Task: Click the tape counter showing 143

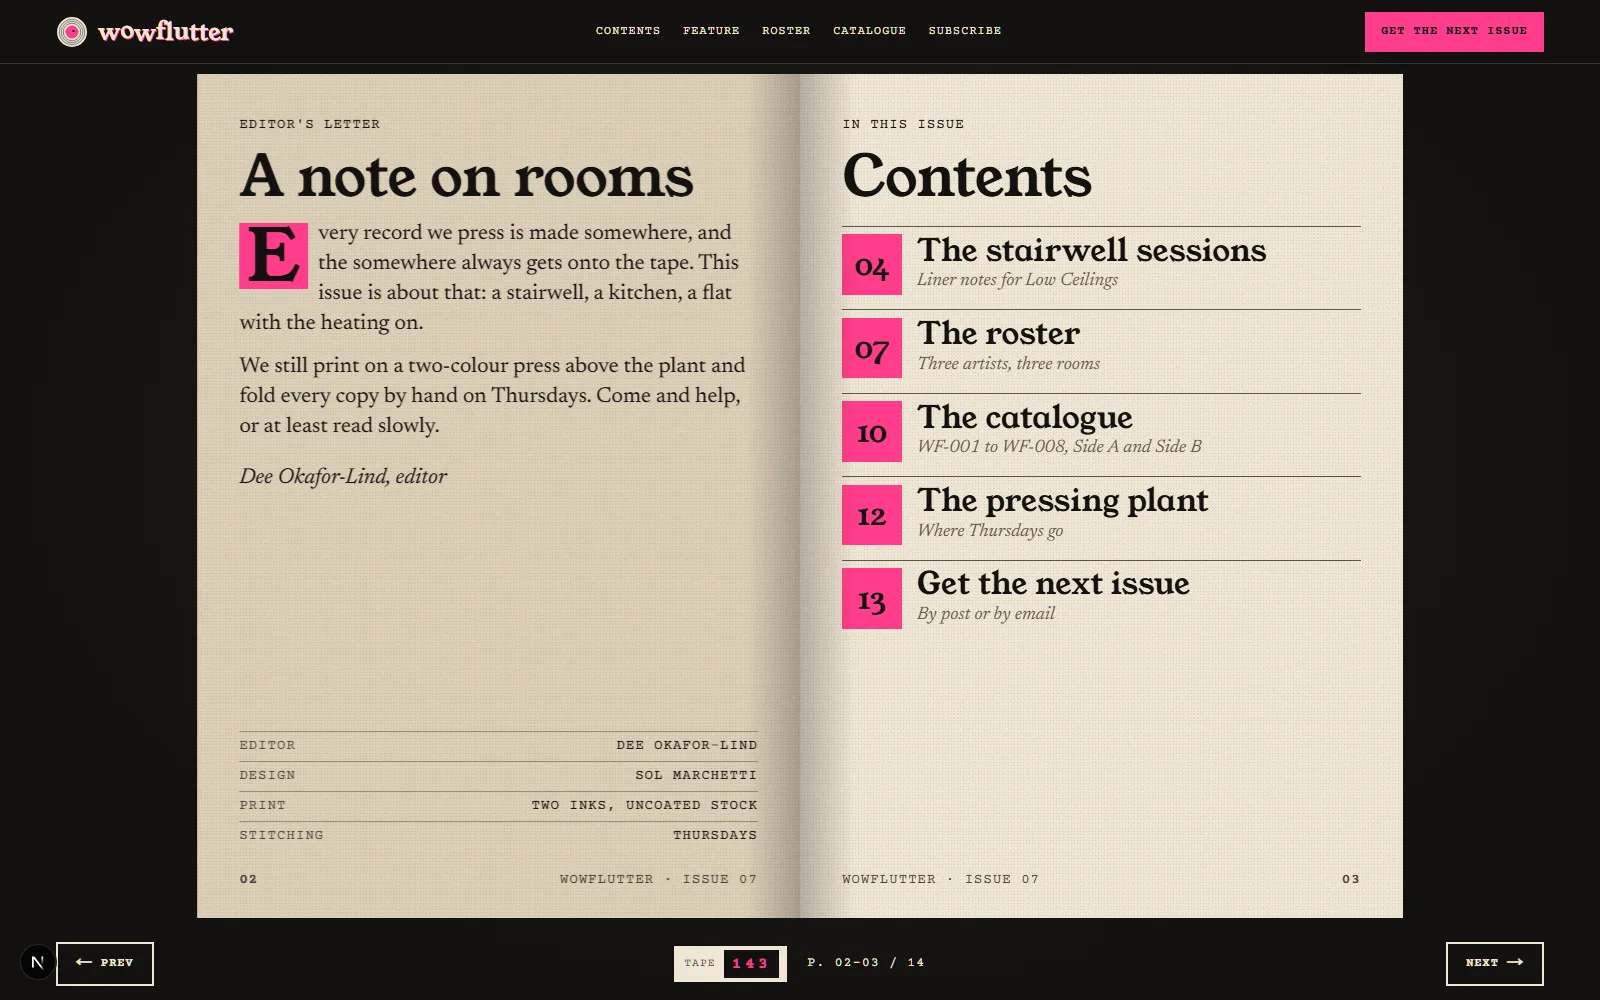Action: click(x=730, y=963)
